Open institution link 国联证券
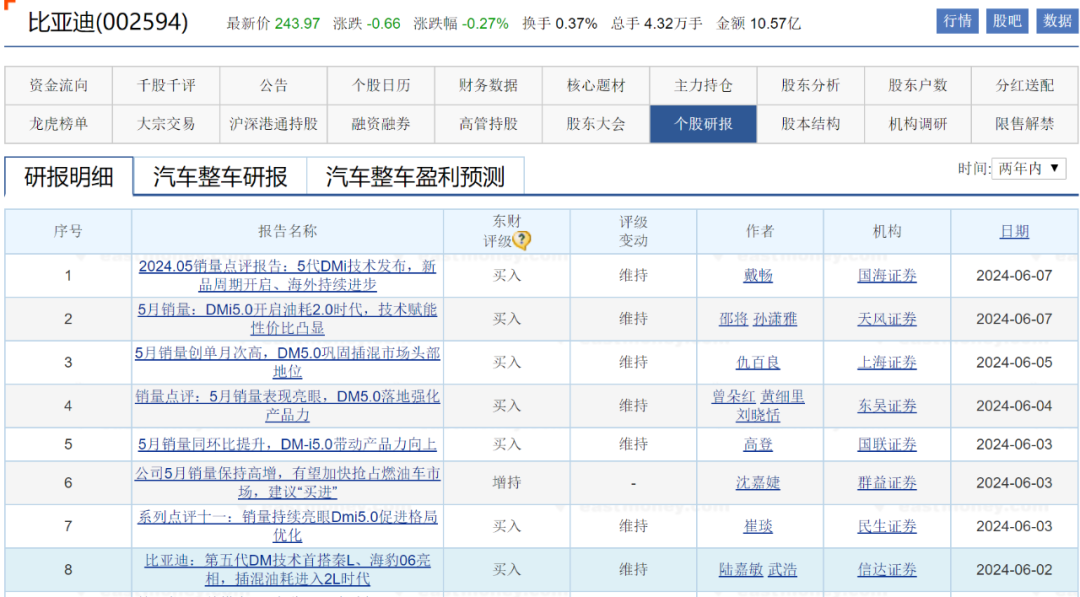This screenshot has width=1080, height=597. point(887,444)
